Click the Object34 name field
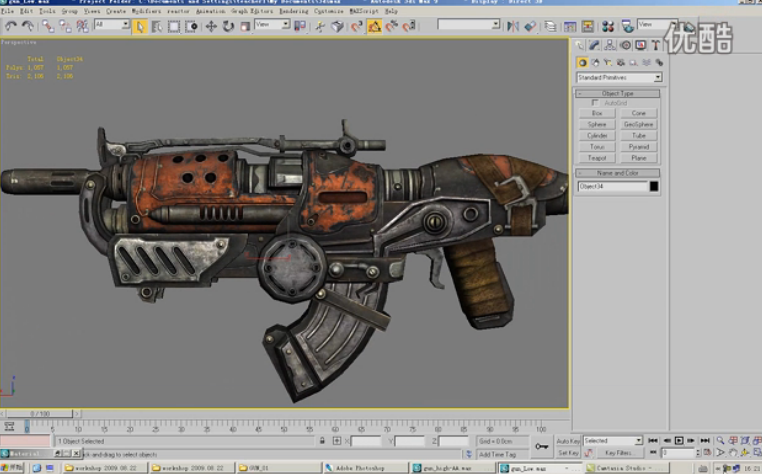 [612, 186]
